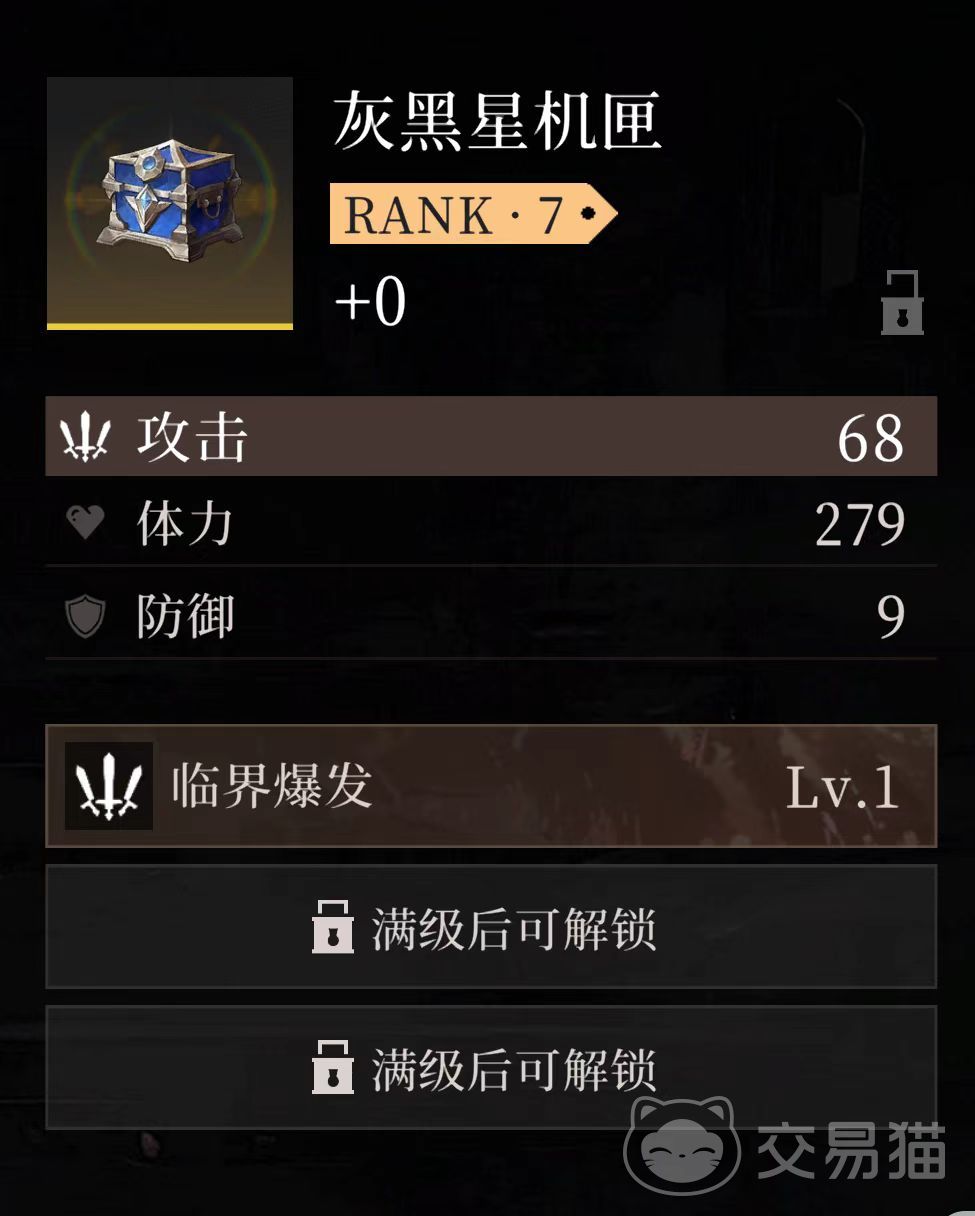The image size is (975, 1216).
Task: Toggle the item lock padlock icon
Action: pyautogui.click(x=902, y=303)
